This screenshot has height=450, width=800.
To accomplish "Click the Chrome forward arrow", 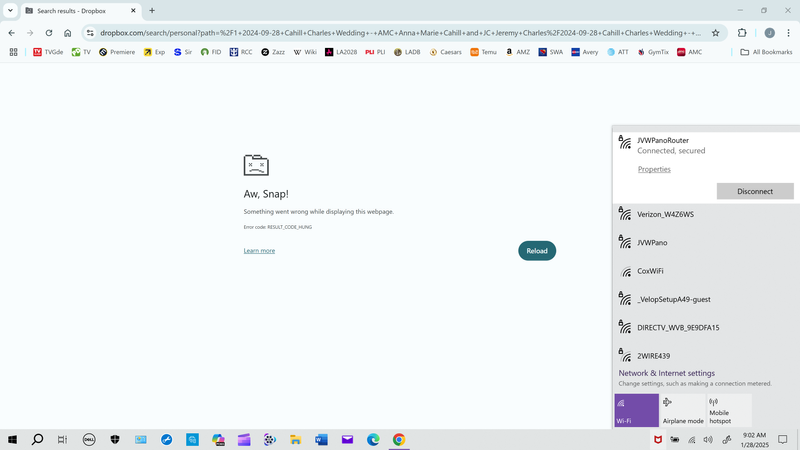I will (30, 33).
